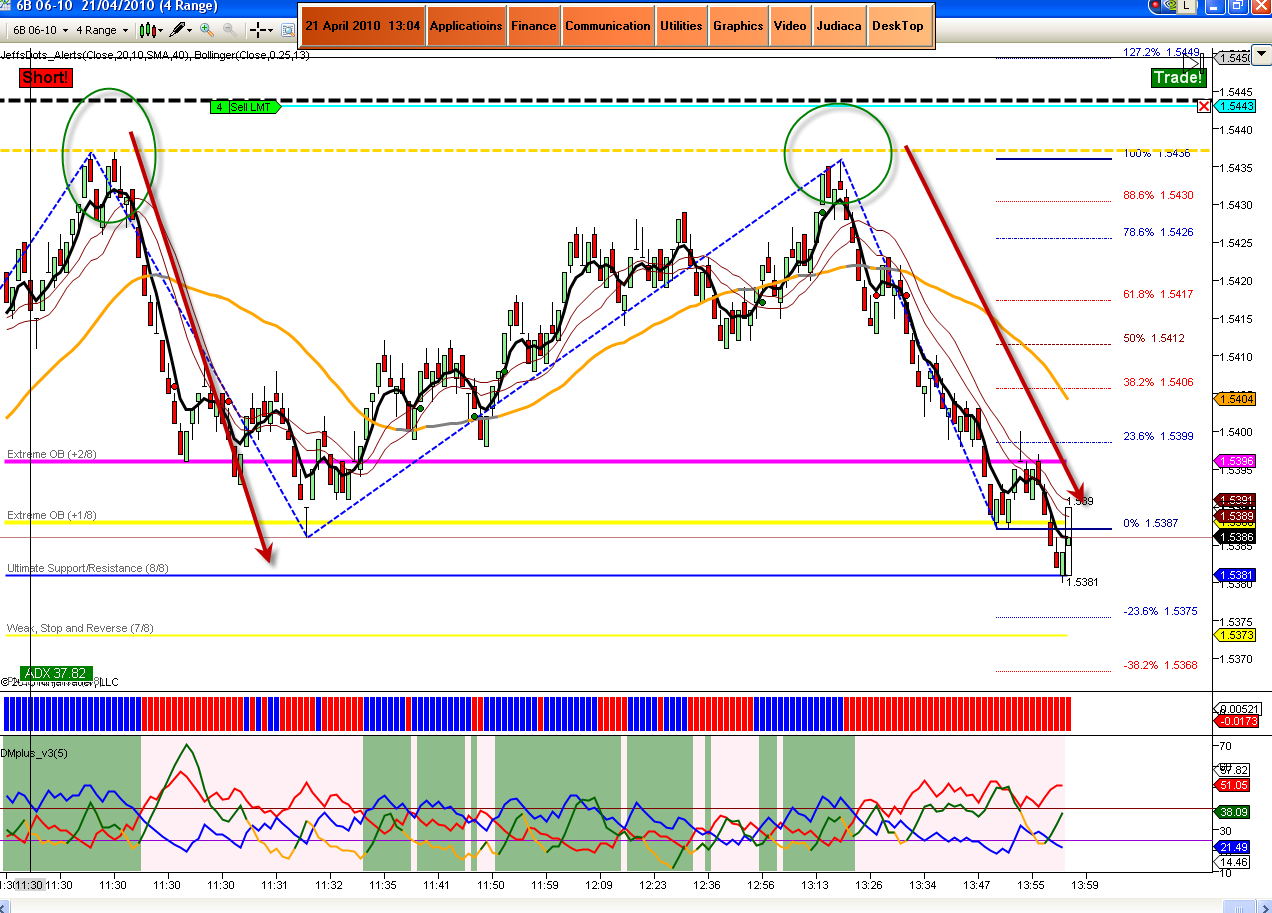Image resolution: width=1272 pixels, height=913 pixels.
Task: Click the 1.5381 low price label under candle
Action: click(x=1082, y=581)
